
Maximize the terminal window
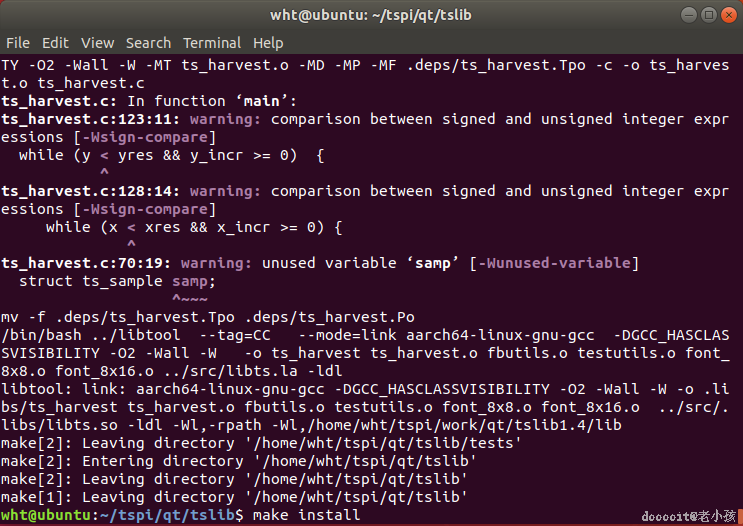708,15
